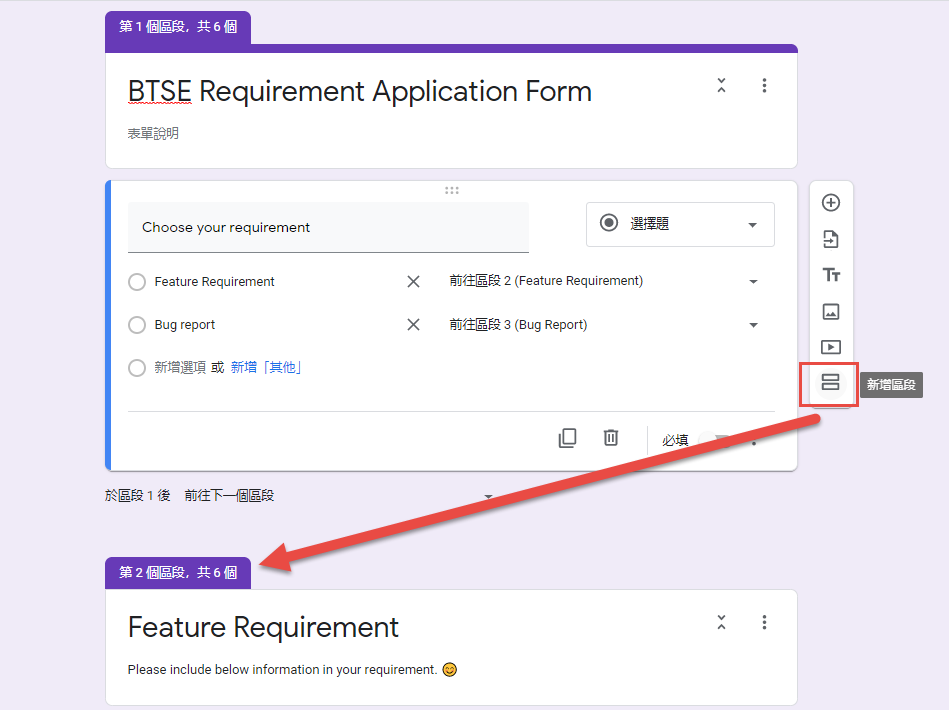The width and height of the screenshot is (949, 710).
Task: Click the 第 2 個區段，共 6 個 label
Action: (178, 573)
